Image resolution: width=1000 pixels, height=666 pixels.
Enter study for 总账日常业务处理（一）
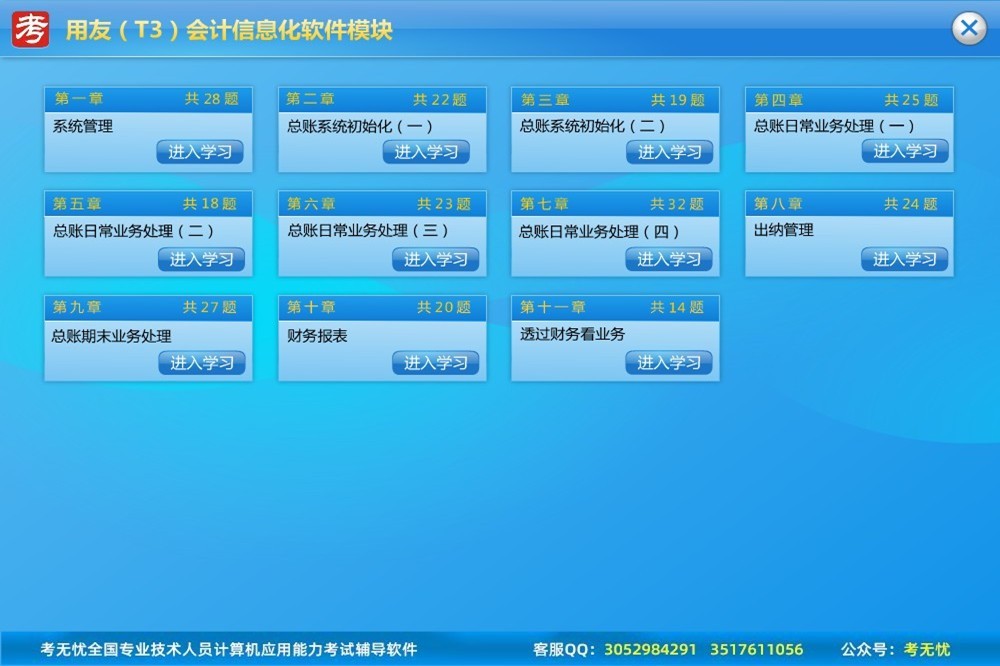(x=905, y=151)
